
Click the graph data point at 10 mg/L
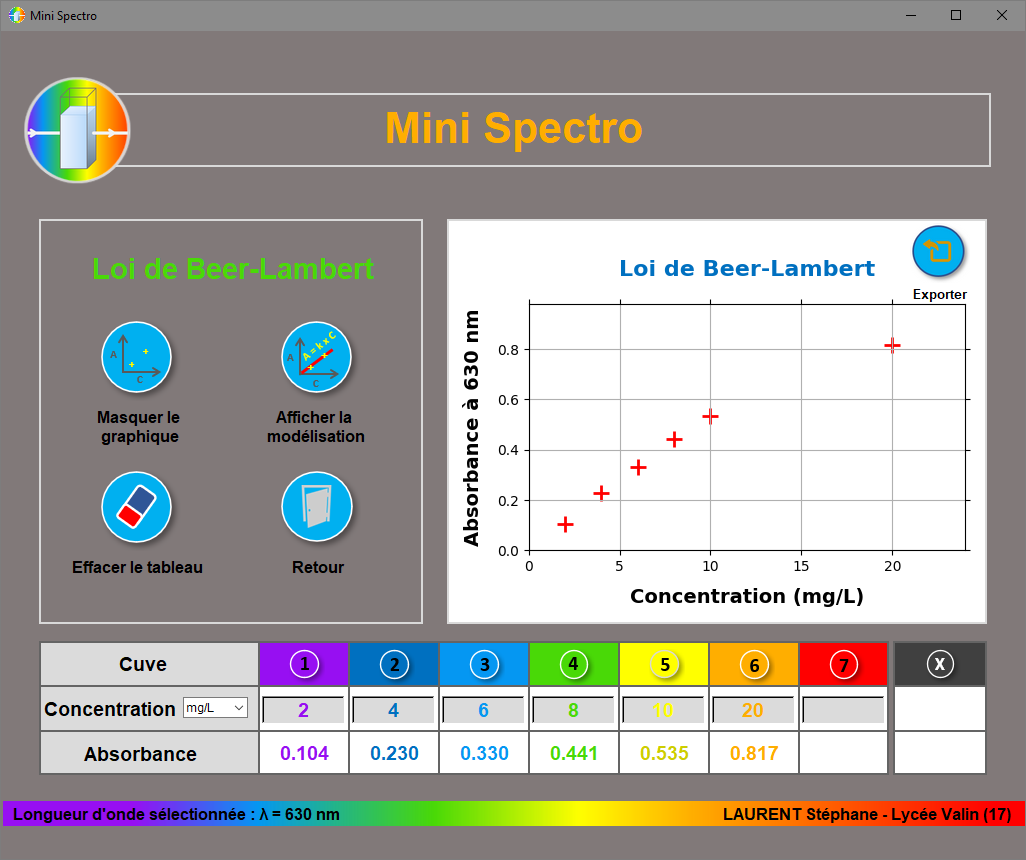pos(710,416)
